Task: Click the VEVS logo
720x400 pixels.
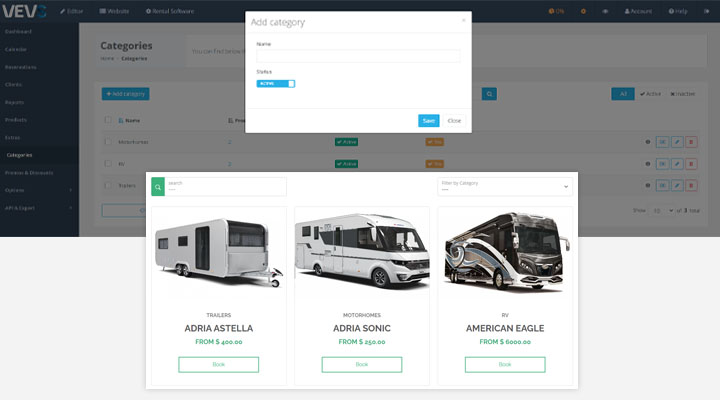Action: (24, 11)
